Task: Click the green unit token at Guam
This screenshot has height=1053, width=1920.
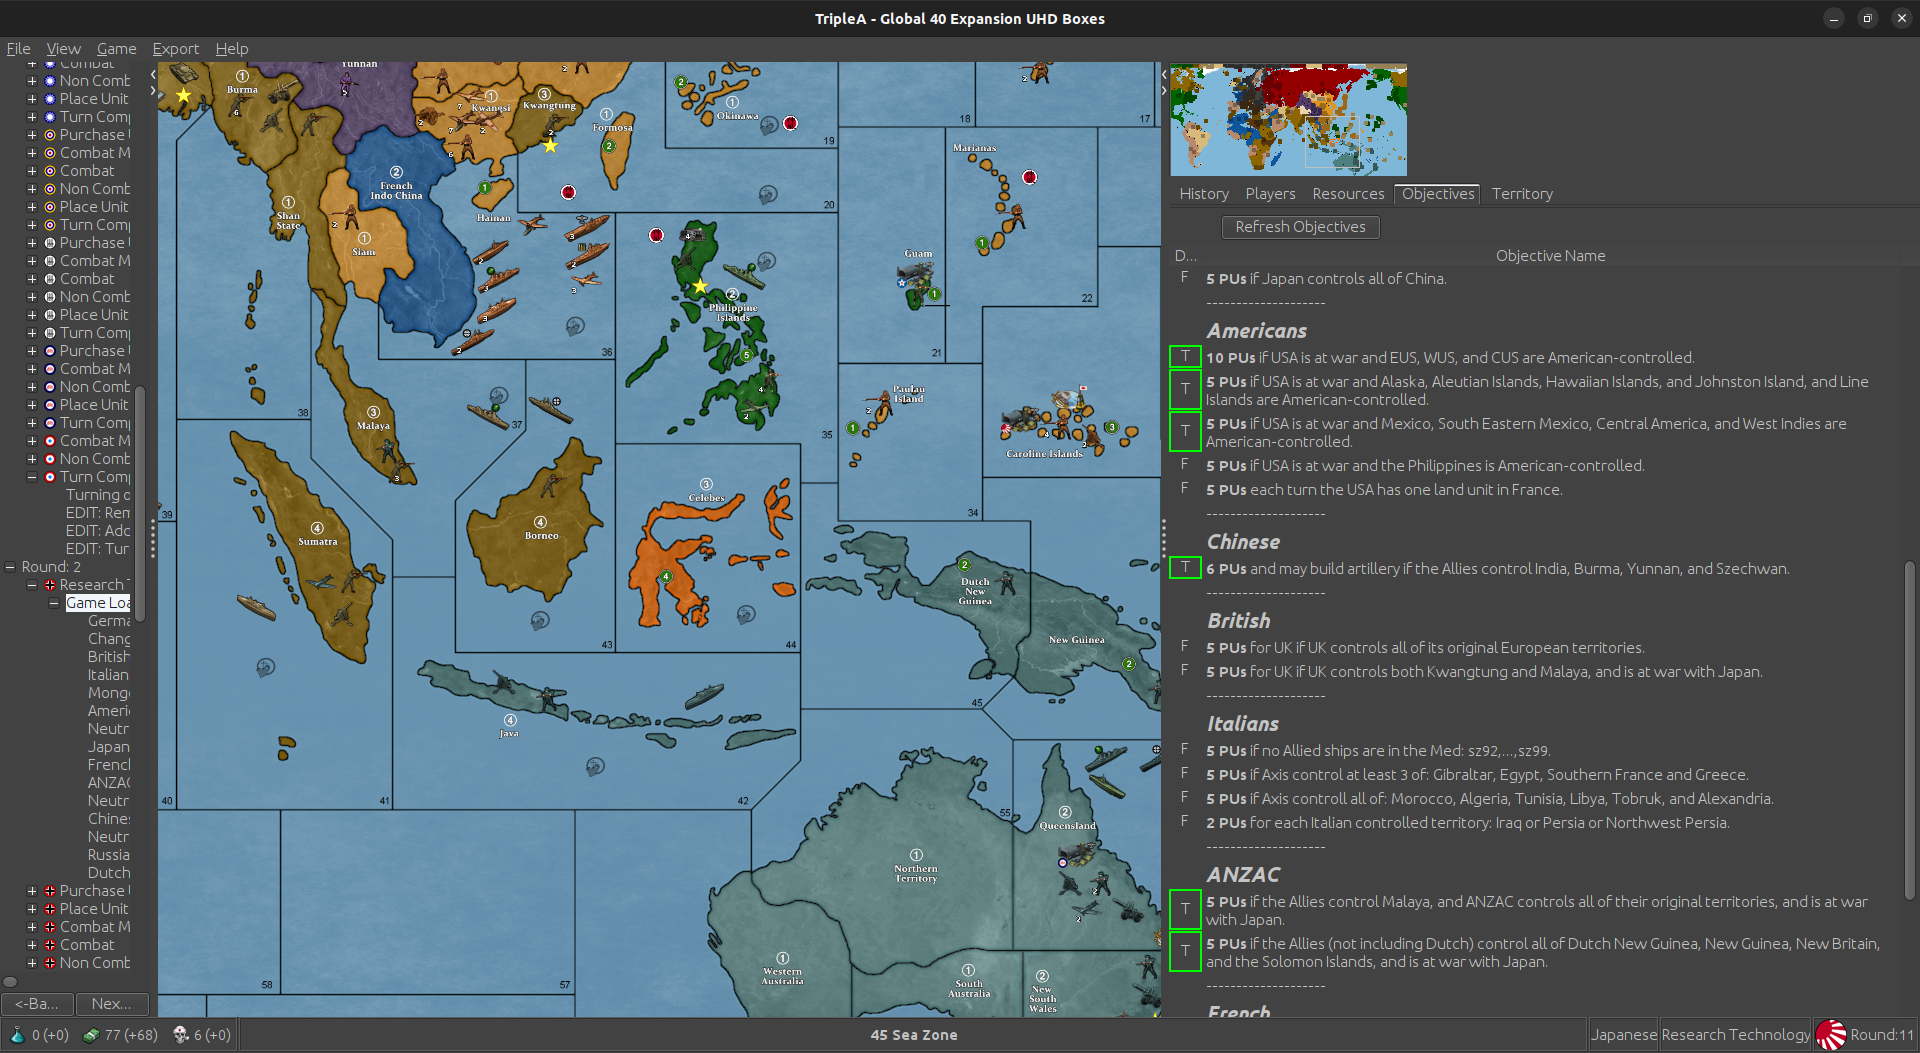Action: tap(934, 294)
